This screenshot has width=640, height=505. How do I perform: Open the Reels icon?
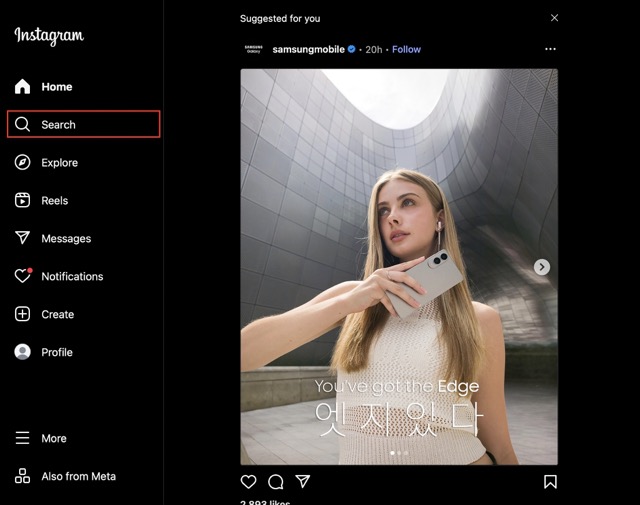coord(22,200)
